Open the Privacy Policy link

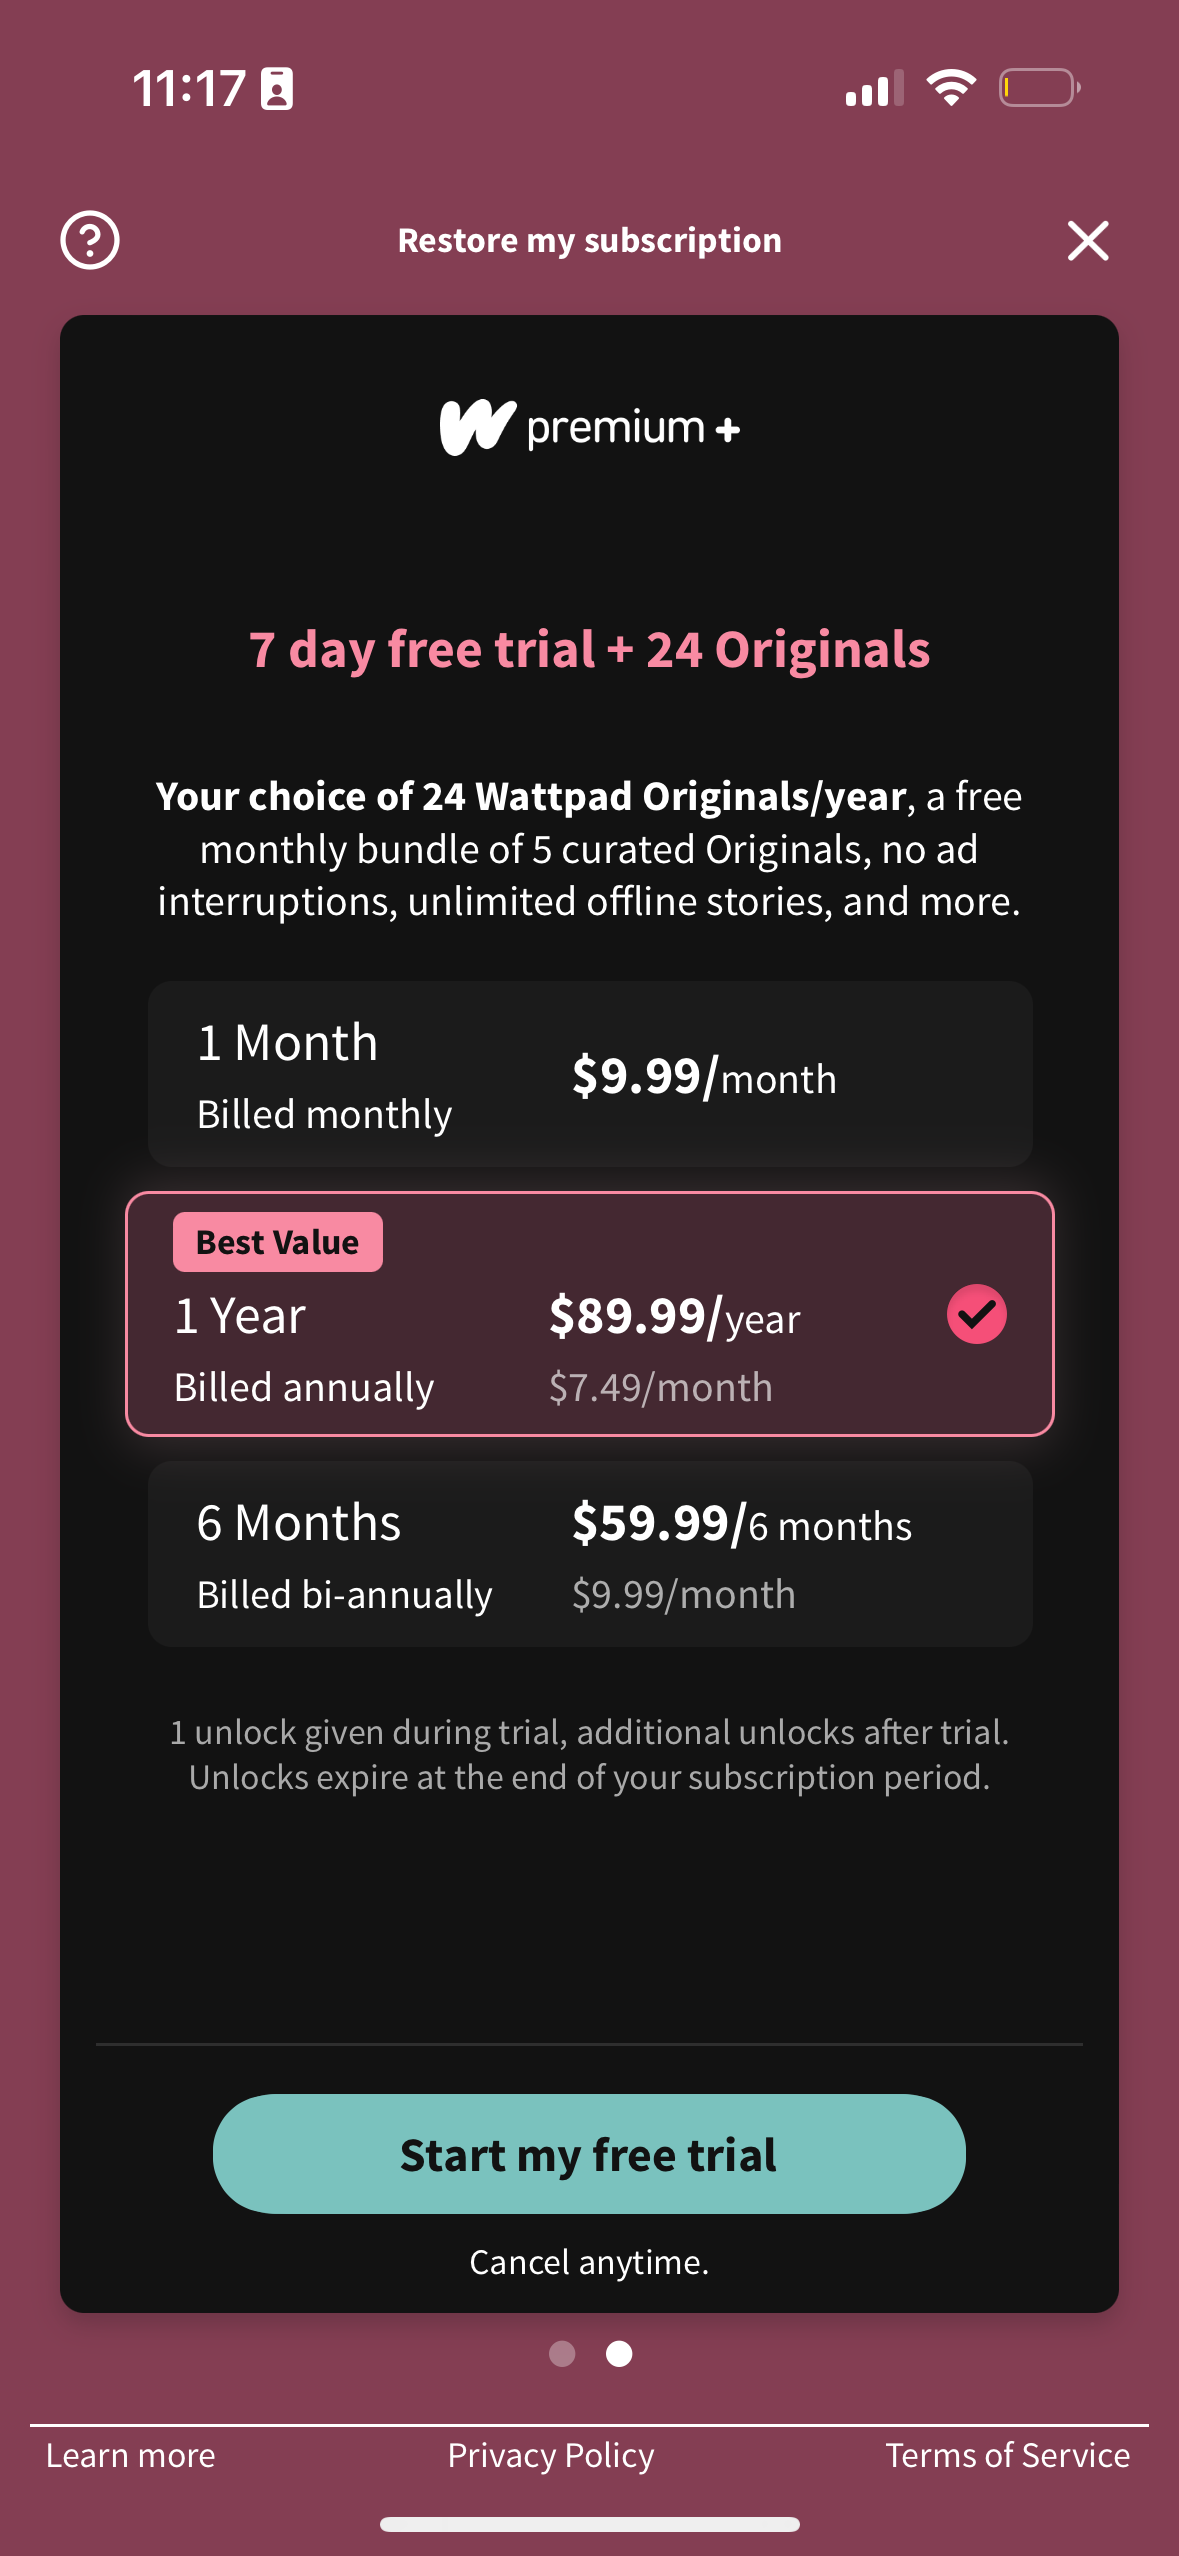tap(551, 2455)
